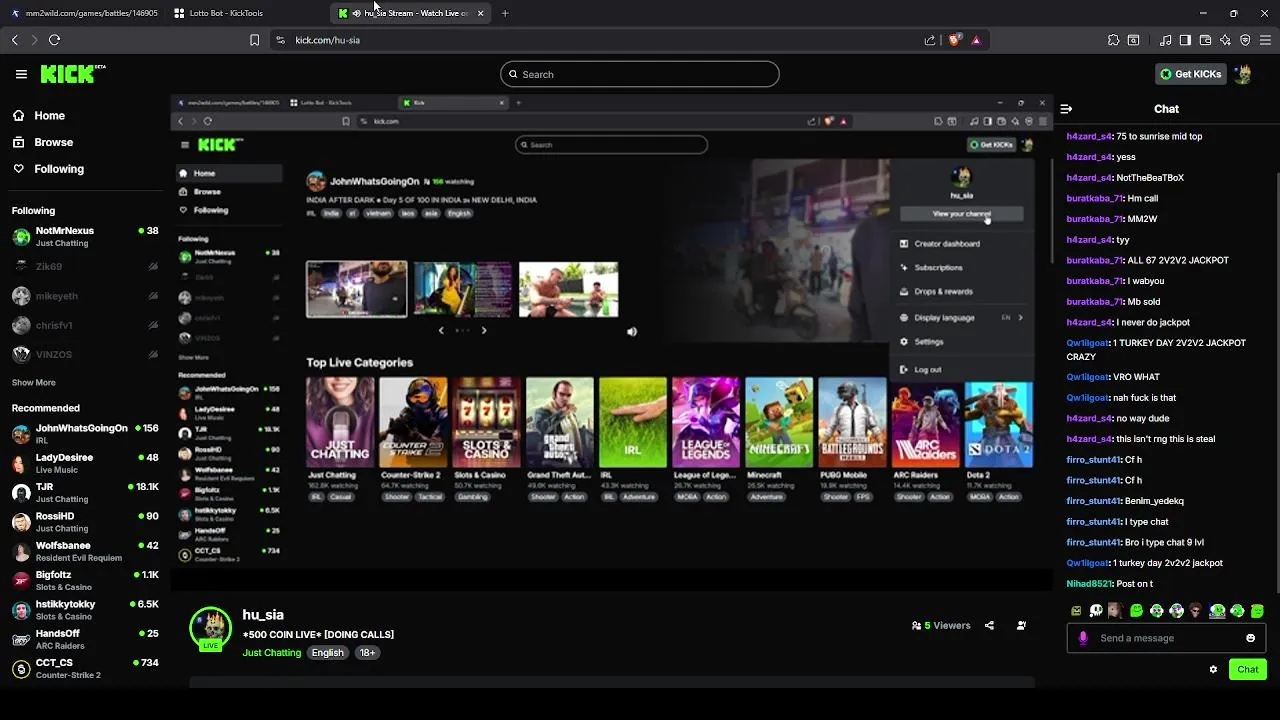
Task: Open Brave wallet icon
Action: [x=1205, y=40]
